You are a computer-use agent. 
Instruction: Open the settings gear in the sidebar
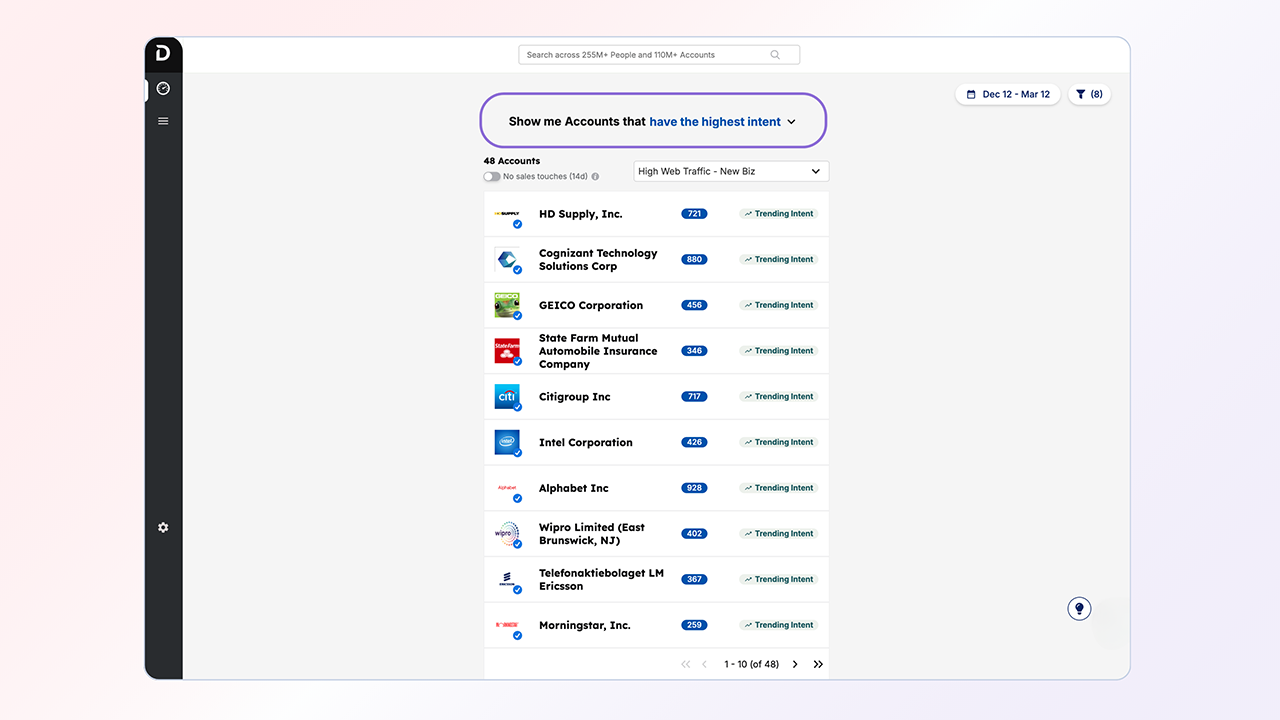coord(163,527)
